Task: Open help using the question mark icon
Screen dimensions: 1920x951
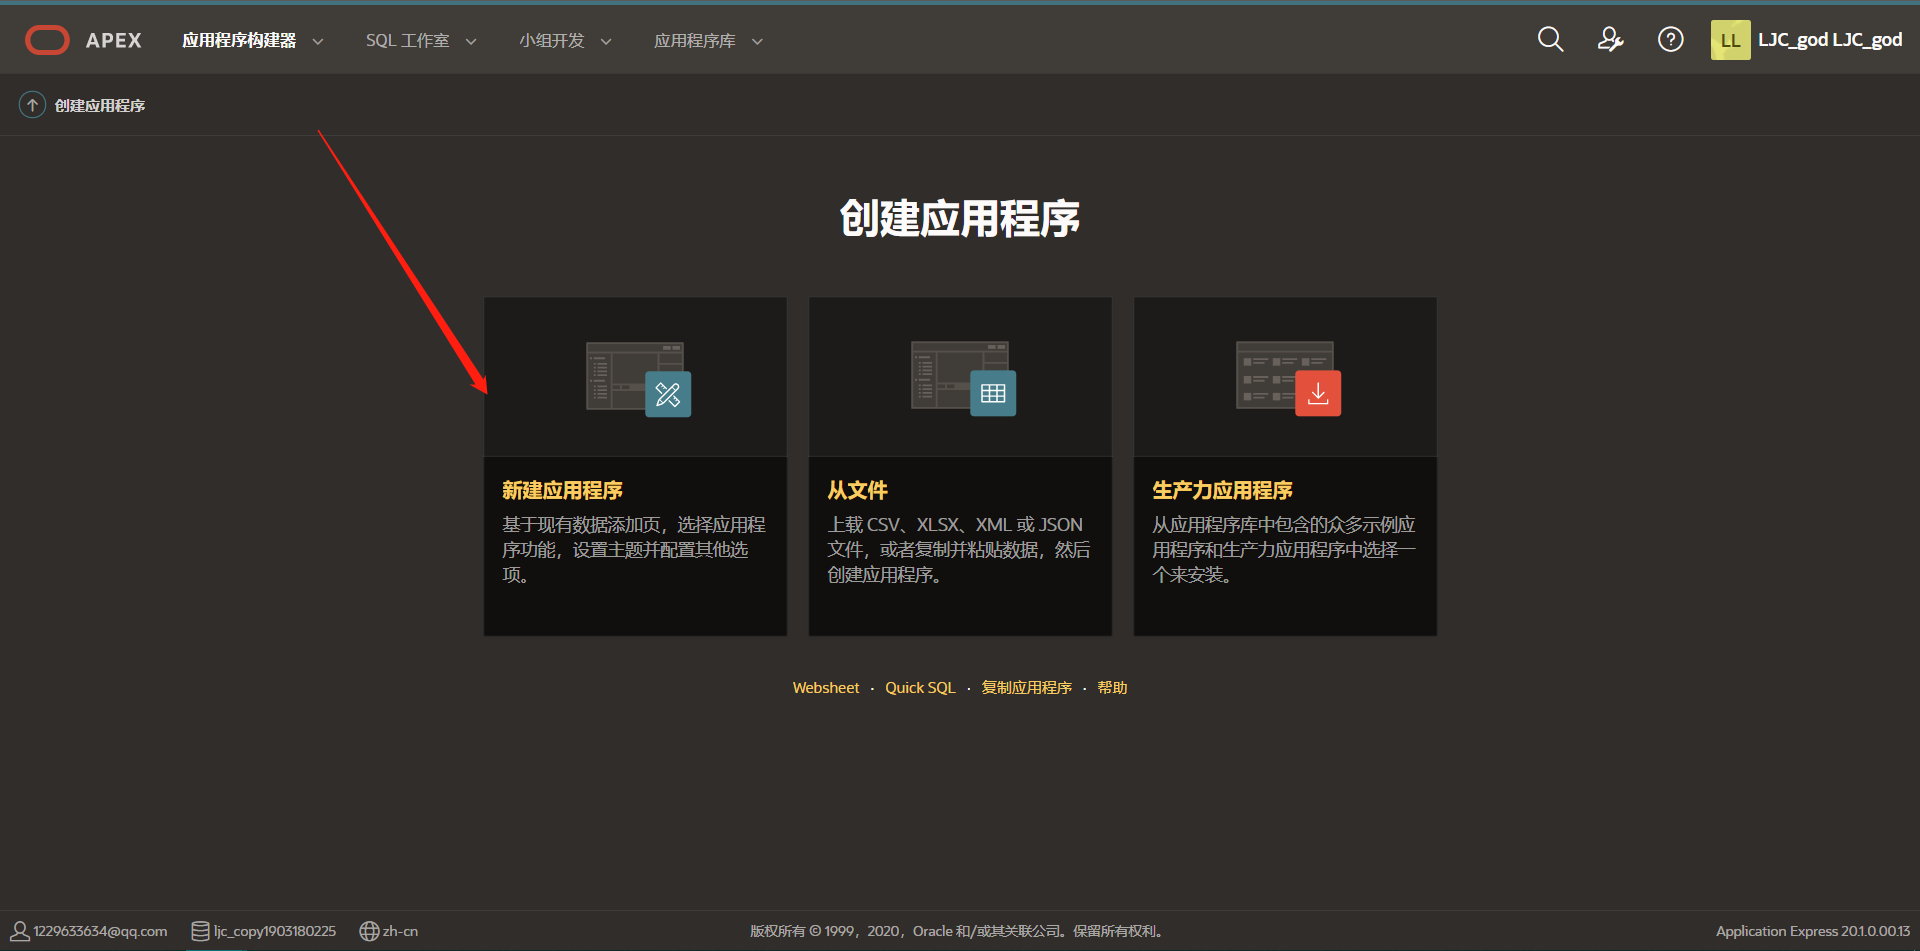Action: coord(1670,39)
